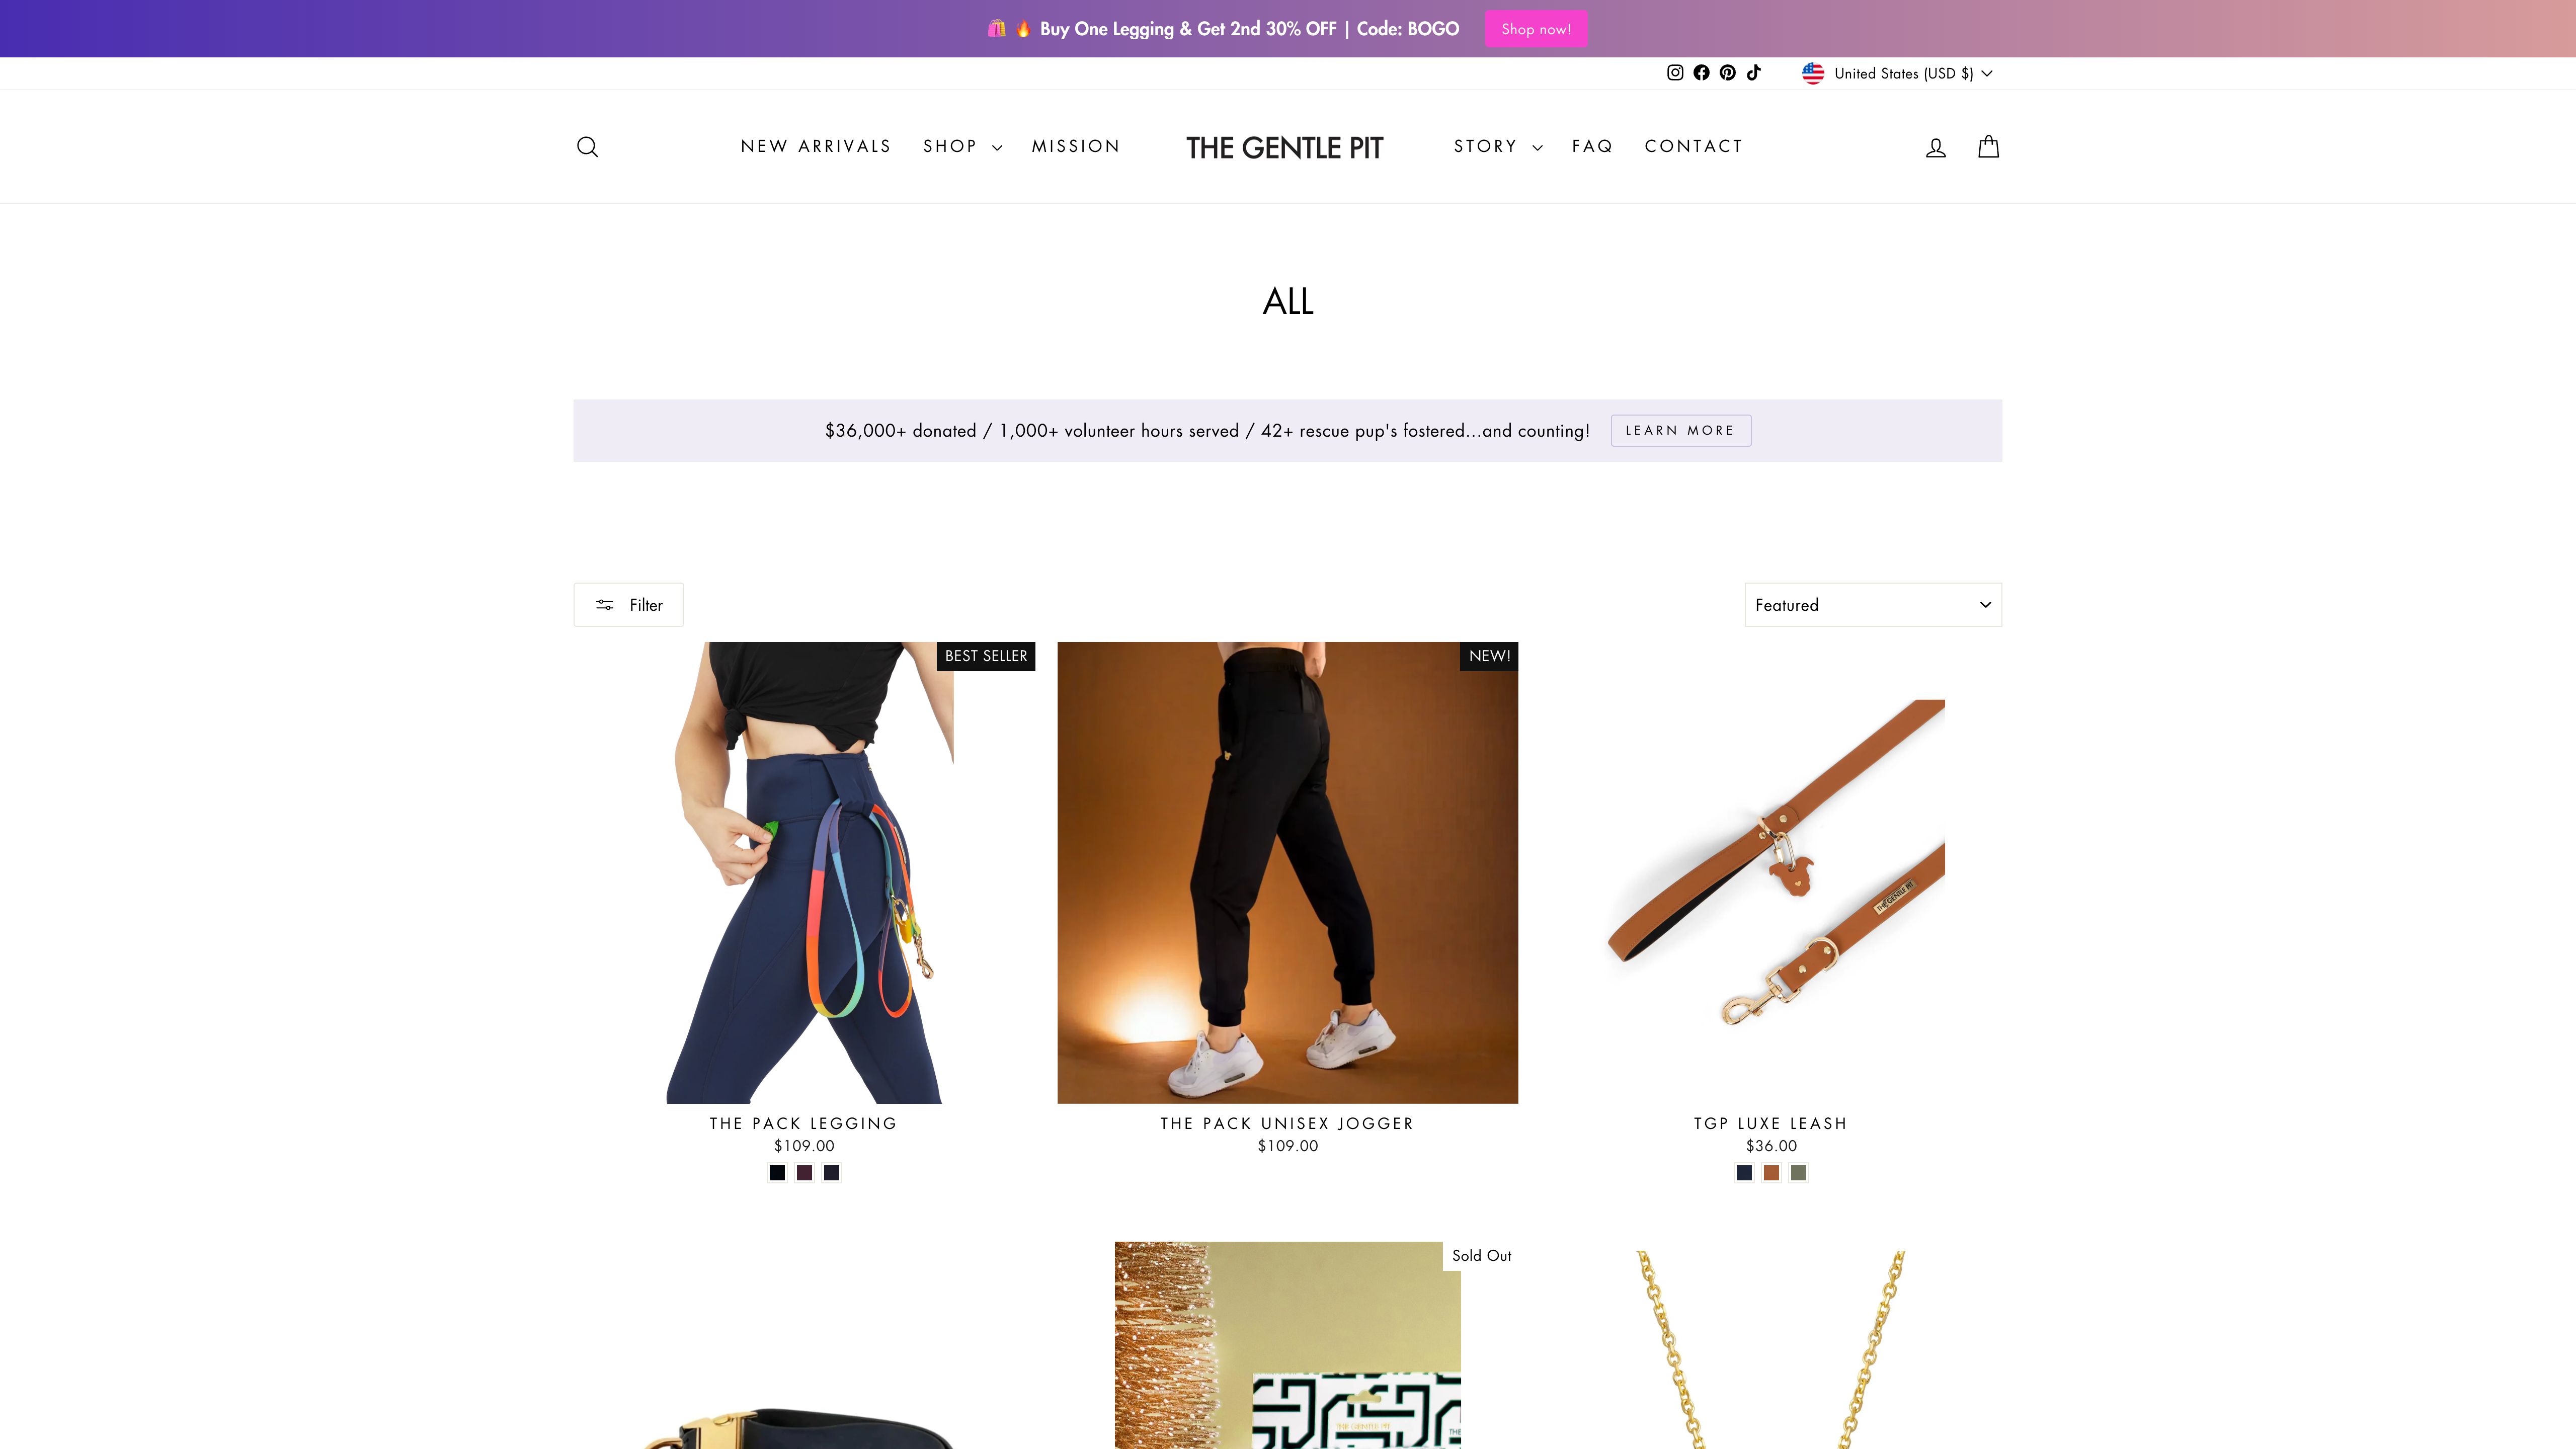Expand the STORY menu
This screenshot has height=1449, width=2576.
point(1497,146)
